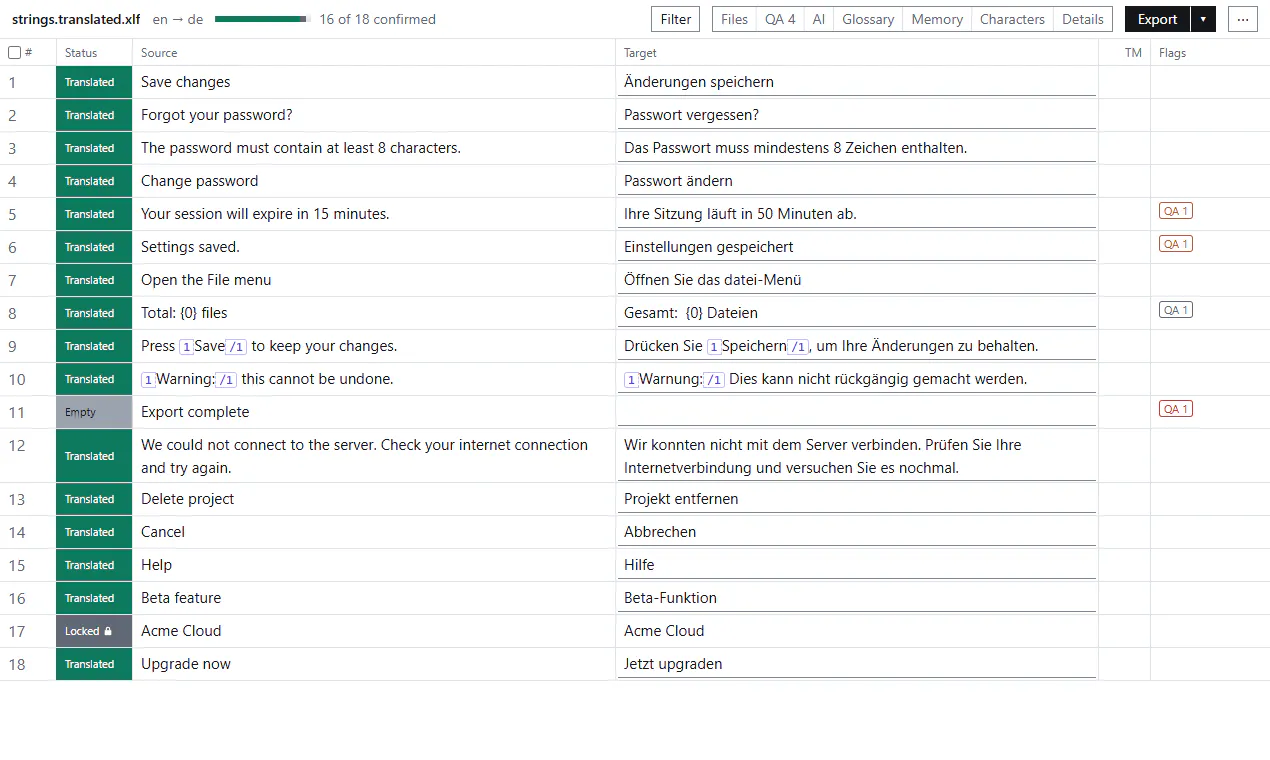Screen dimensions: 1270x760
Task: Click the Source column header
Action: [x=159, y=53]
